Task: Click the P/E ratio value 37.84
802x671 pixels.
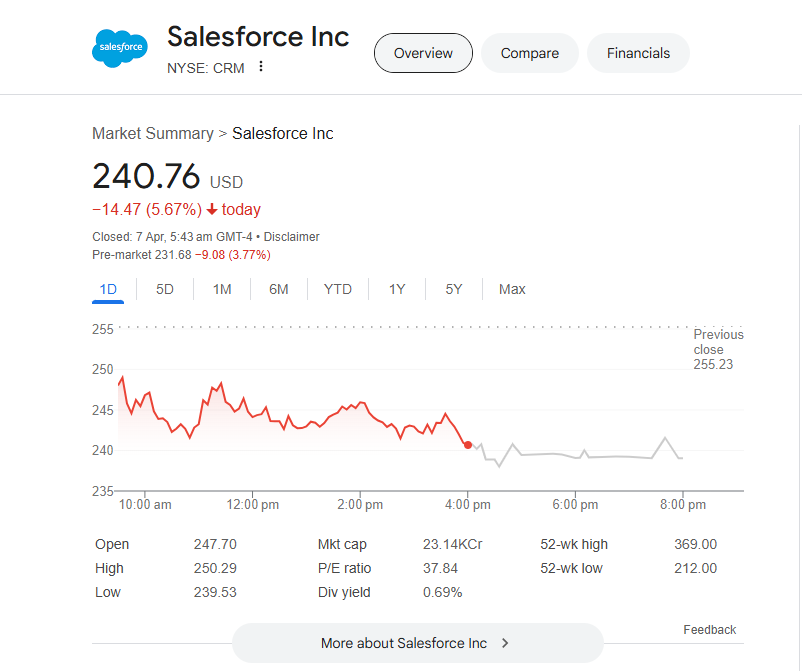Action: click(440, 568)
